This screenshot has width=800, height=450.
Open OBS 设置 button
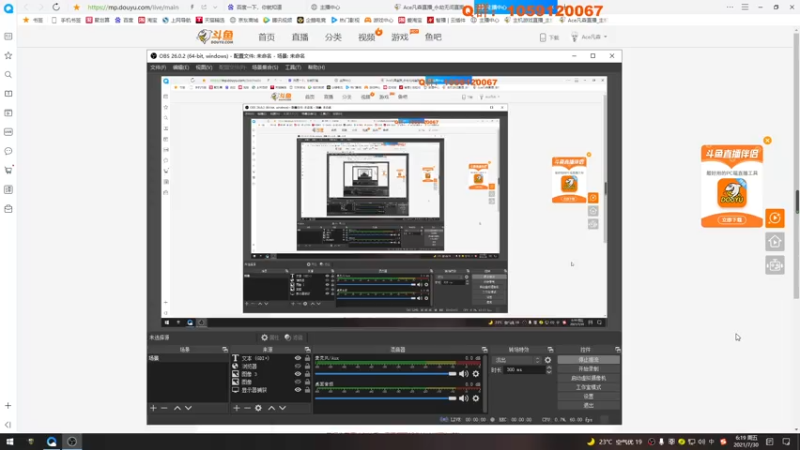pos(588,396)
